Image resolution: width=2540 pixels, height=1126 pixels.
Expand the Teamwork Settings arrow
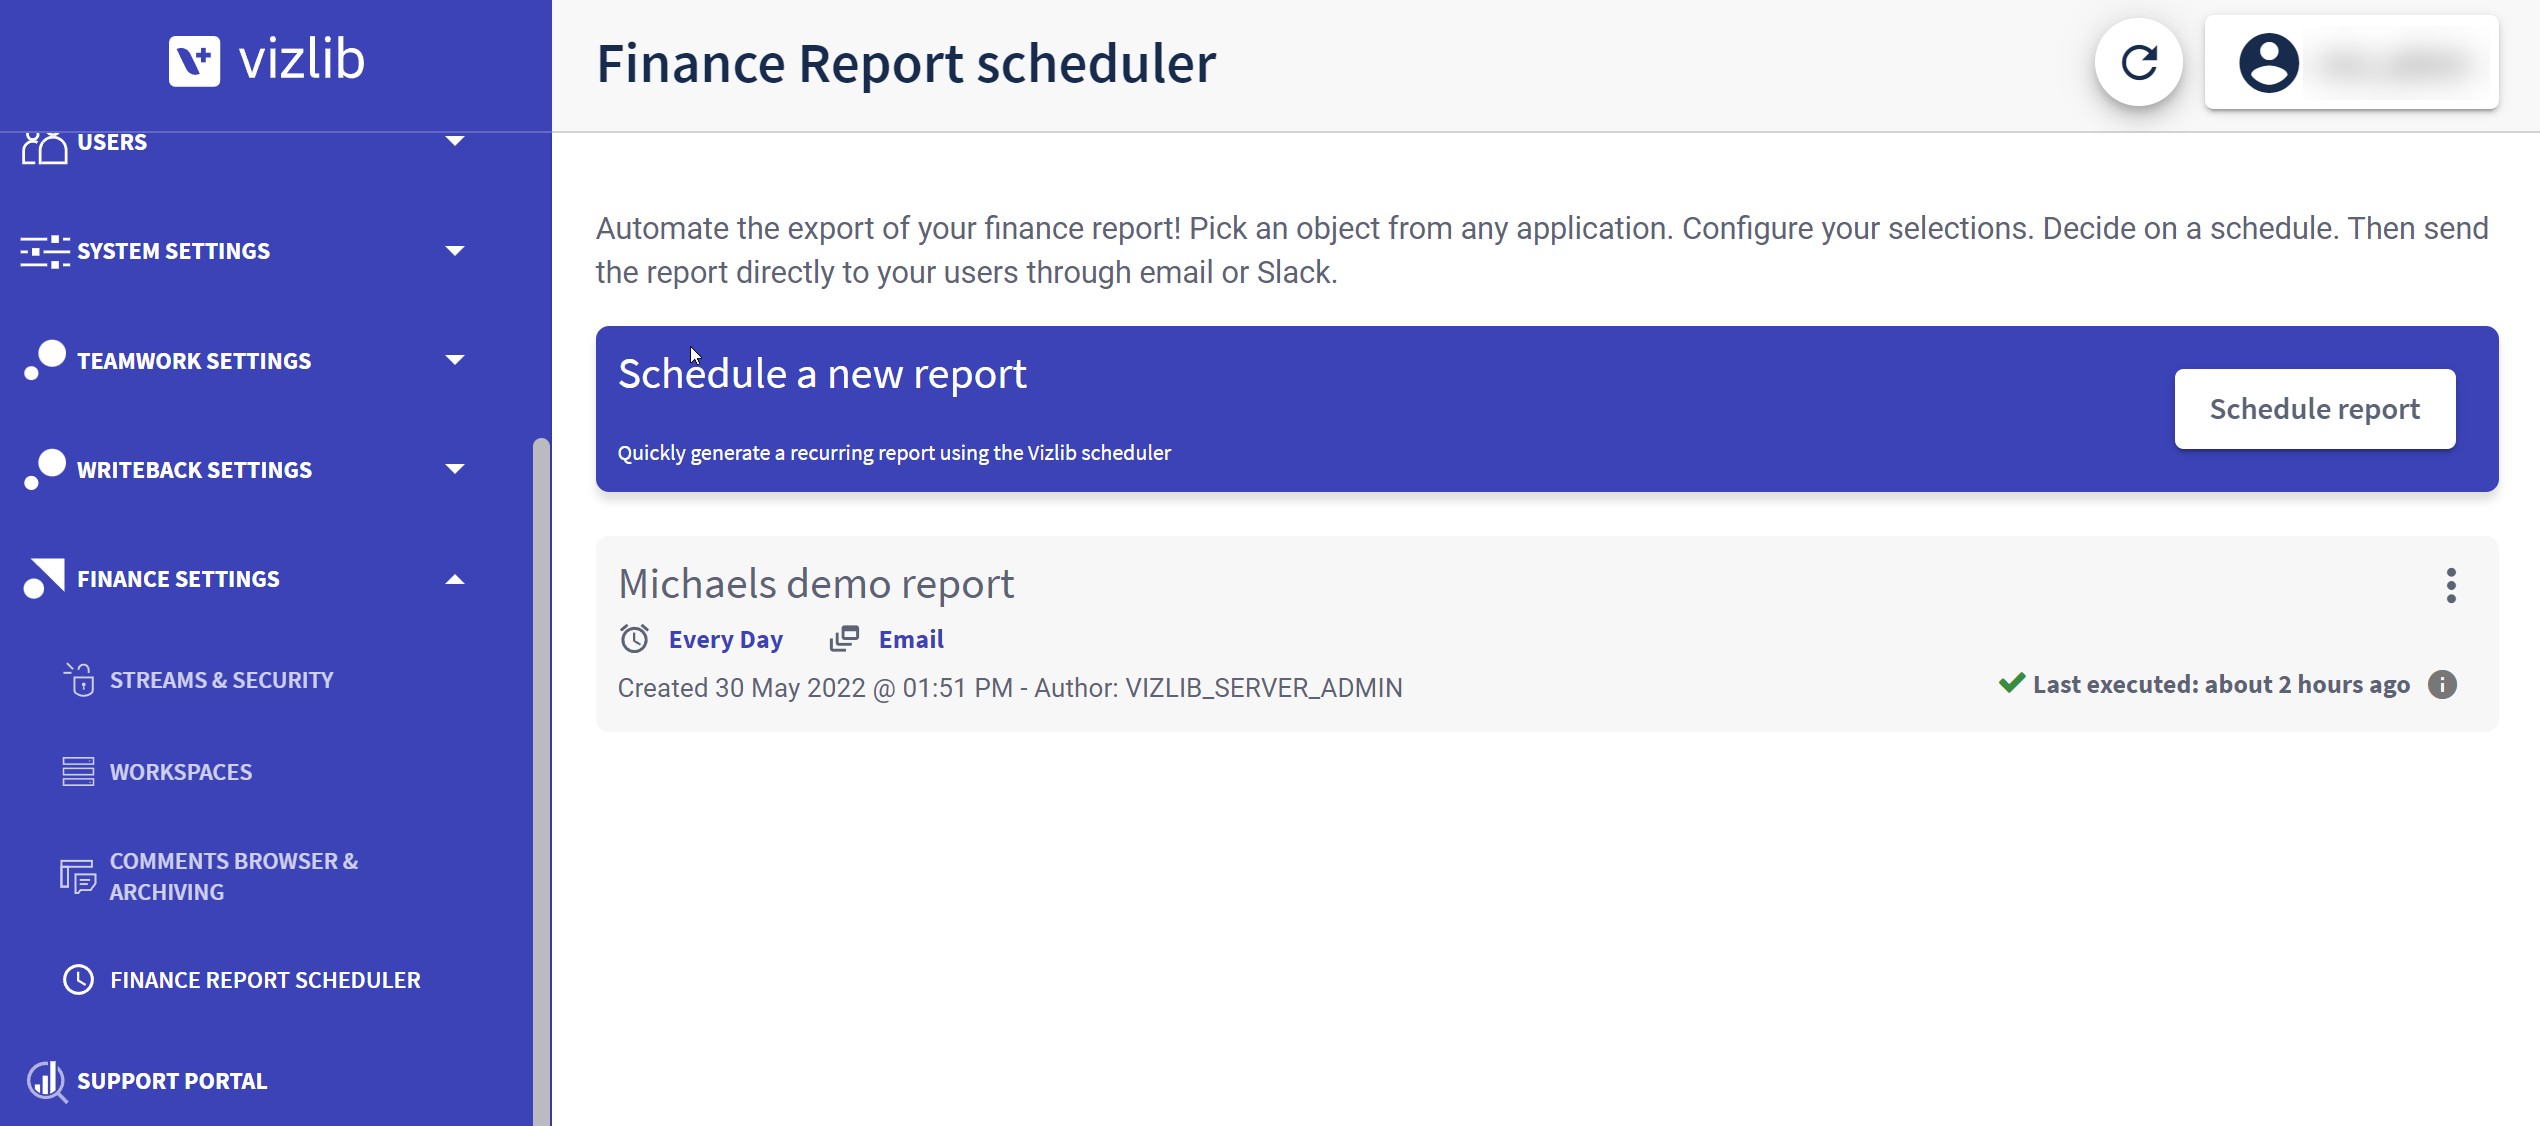455,360
